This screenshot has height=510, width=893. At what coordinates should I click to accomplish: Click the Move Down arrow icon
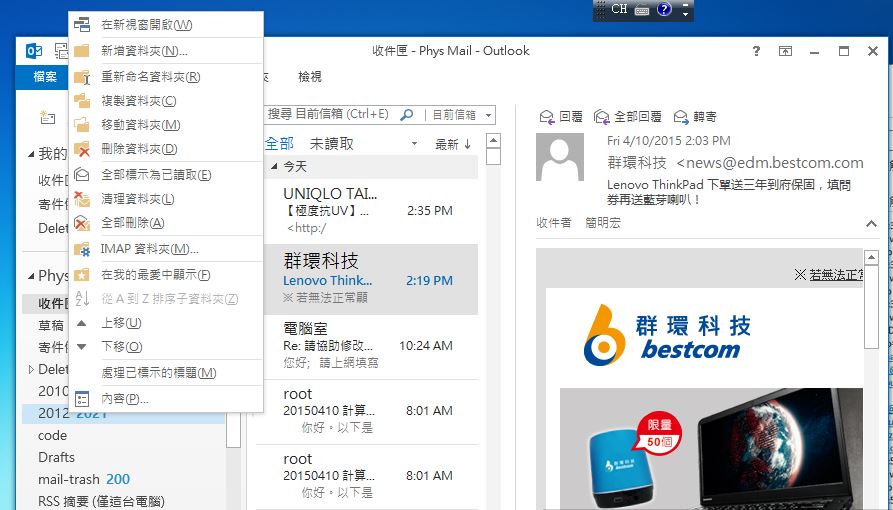[82, 346]
